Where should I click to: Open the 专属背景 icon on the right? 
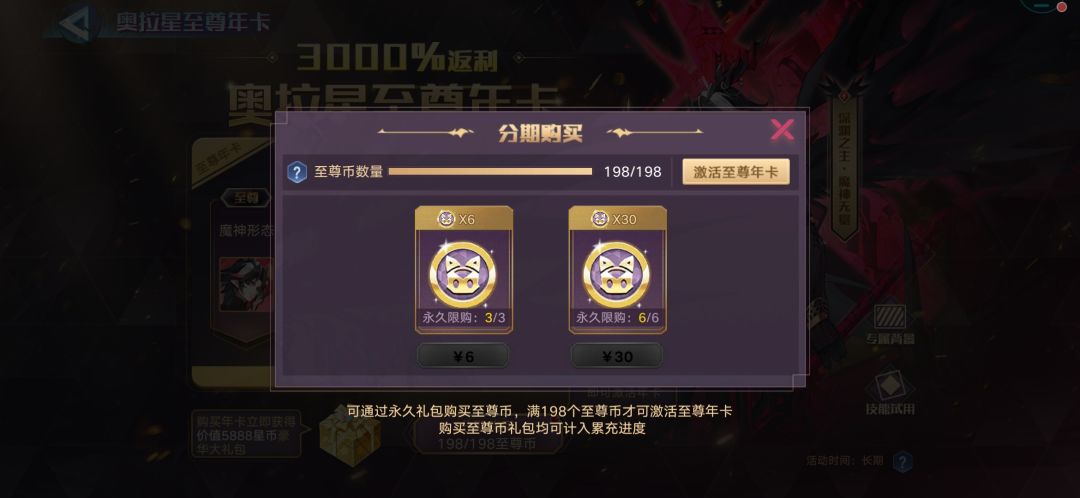pyautogui.click(x=890, y=323)
